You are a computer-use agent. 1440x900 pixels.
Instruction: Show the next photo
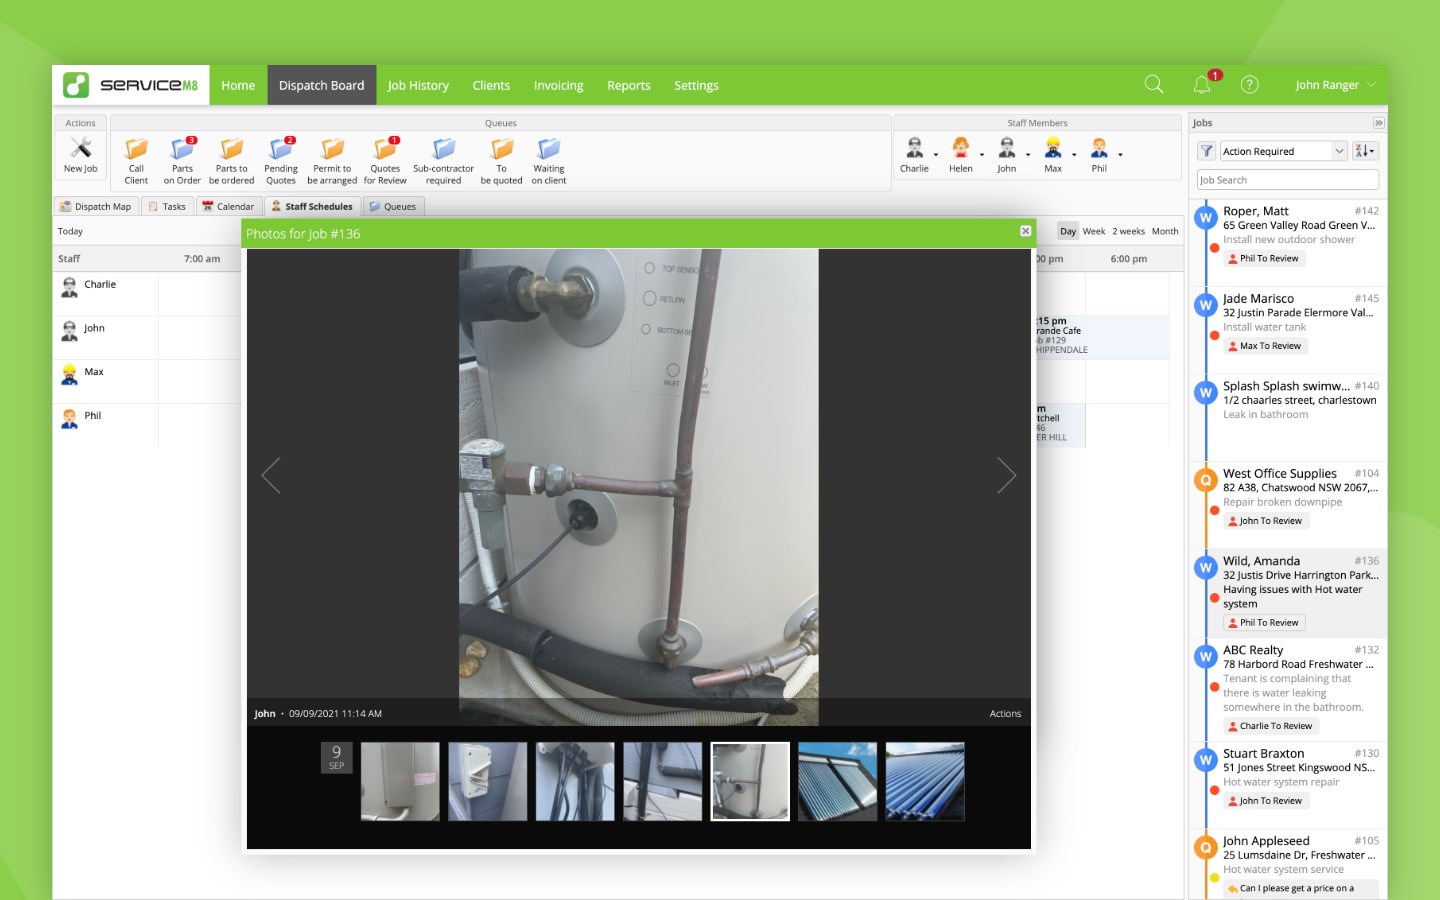tap(1006, 475)
